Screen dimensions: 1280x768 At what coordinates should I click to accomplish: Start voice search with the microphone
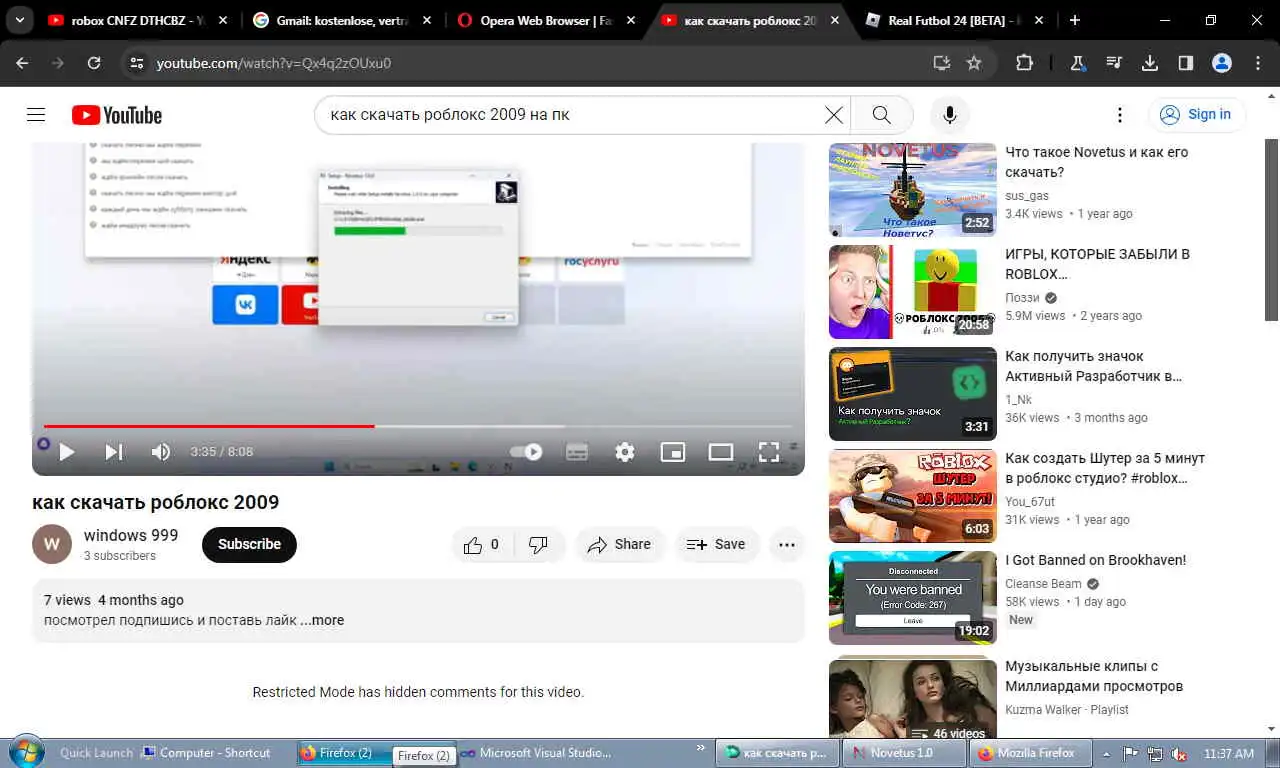[950, 115]
